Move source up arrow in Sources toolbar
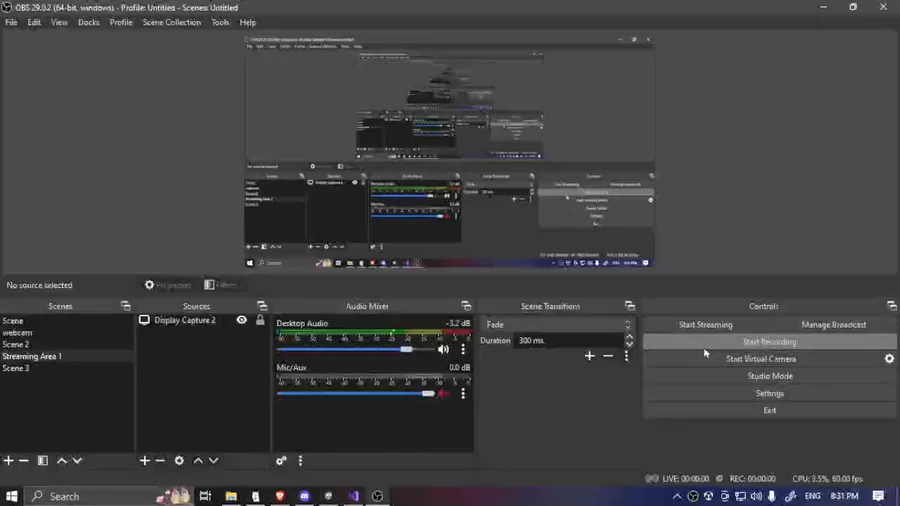This screenshot has height=506, width=900. (198, 461)
